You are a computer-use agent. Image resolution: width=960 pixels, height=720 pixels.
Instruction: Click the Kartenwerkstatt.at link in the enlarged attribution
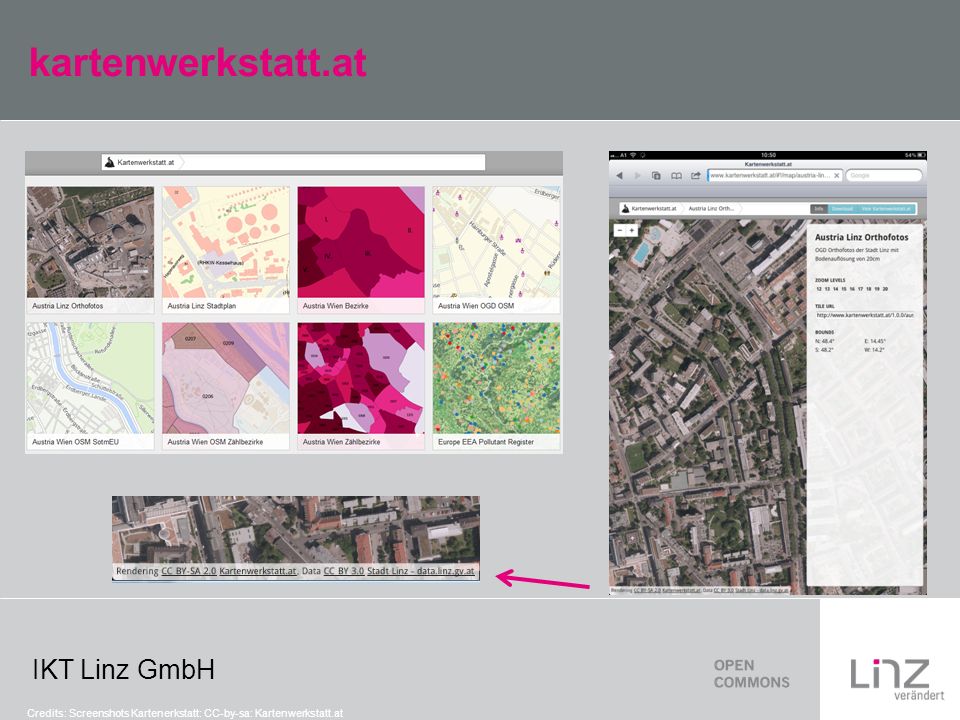click(x=258, y=571)
